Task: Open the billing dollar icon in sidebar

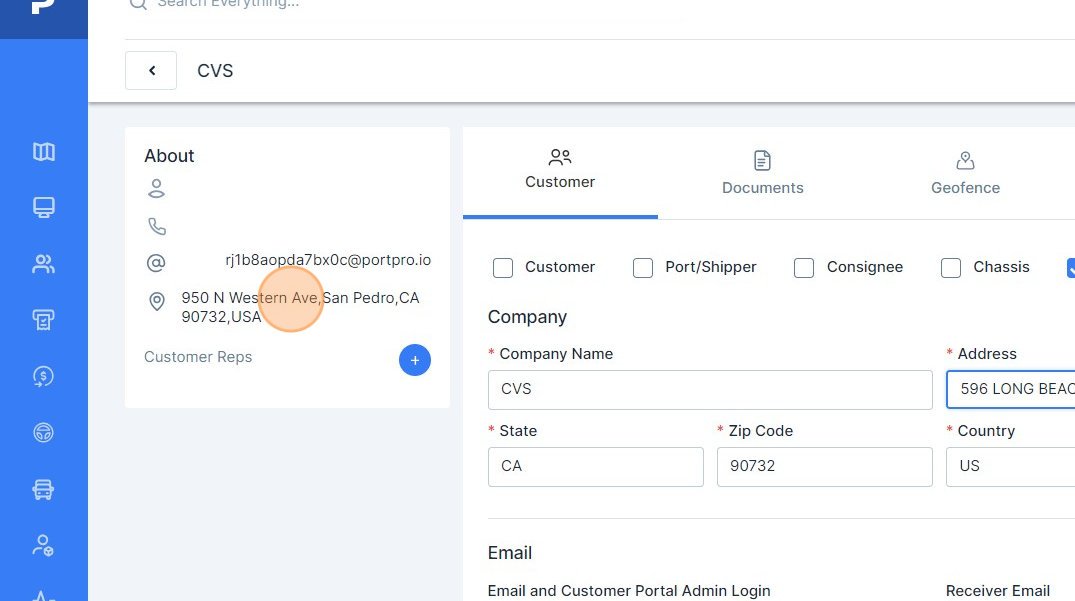Action: 44,376
